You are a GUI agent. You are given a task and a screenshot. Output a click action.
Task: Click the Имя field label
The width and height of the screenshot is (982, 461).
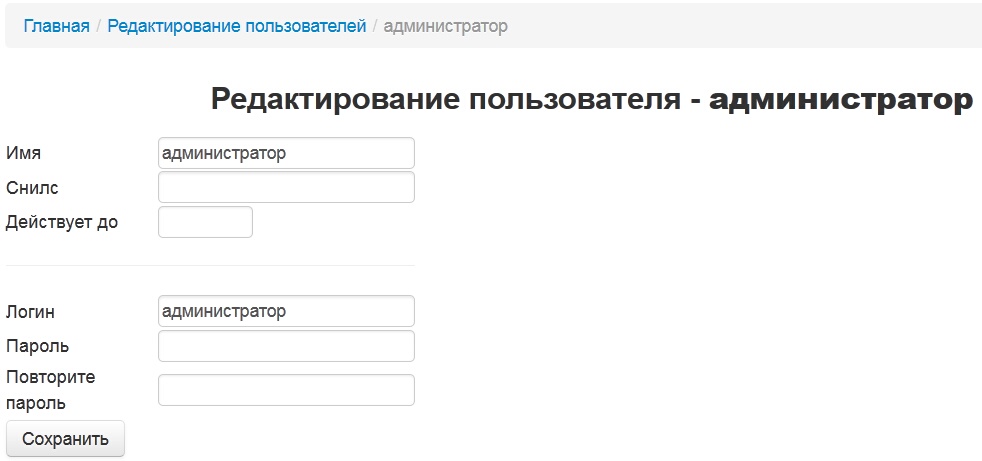(24, 153)
